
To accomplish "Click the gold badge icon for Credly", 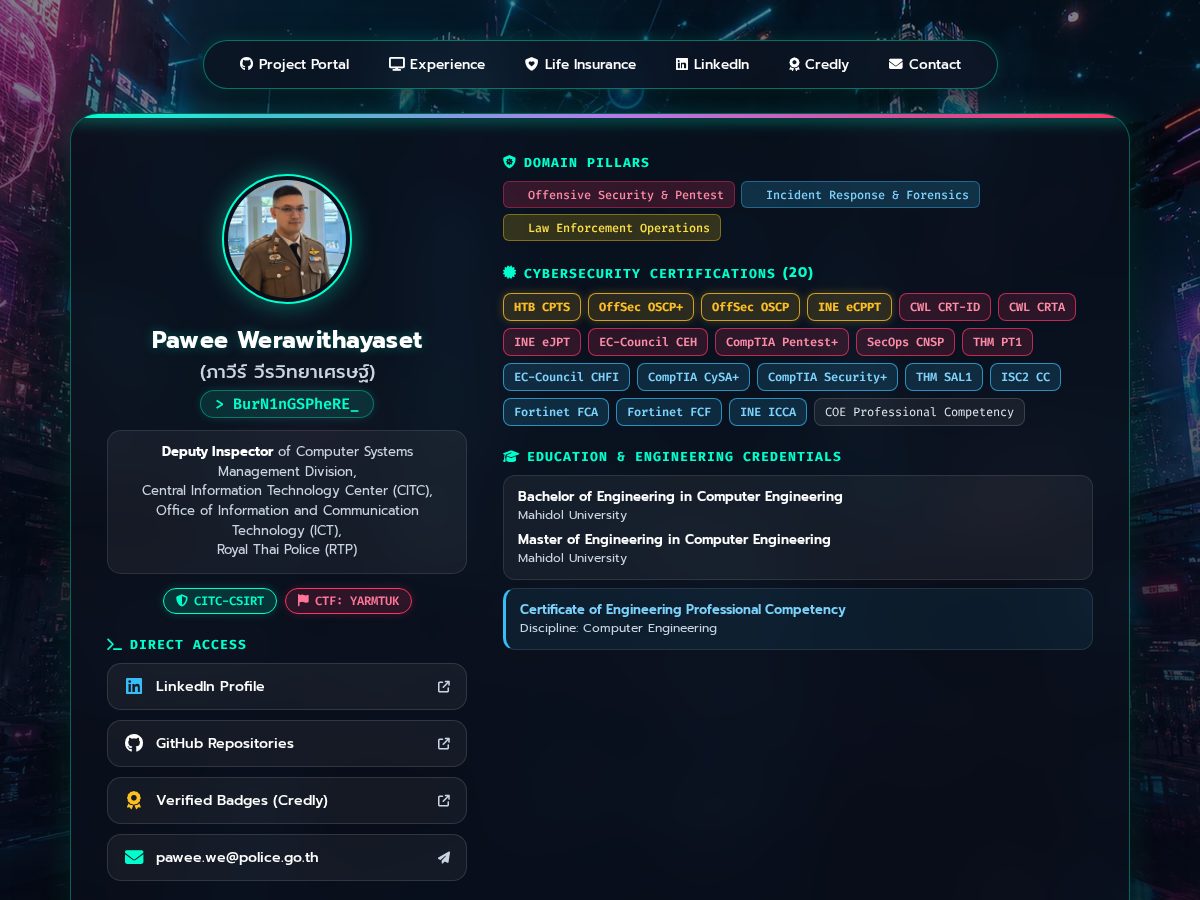I will pos(134,800).
